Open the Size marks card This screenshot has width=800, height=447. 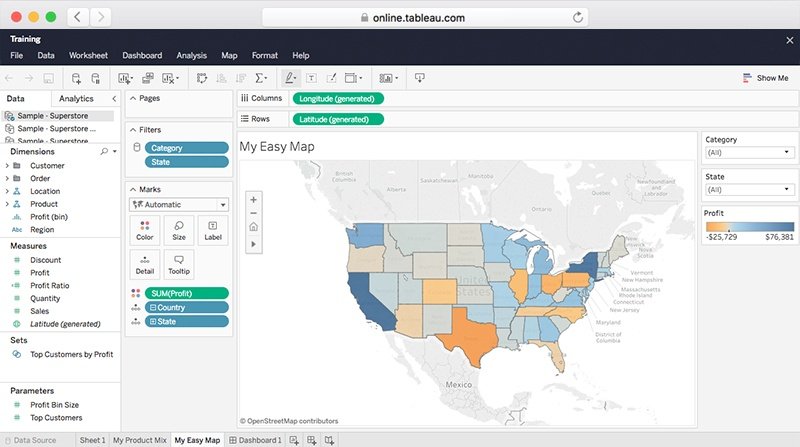tap(178, 231)
